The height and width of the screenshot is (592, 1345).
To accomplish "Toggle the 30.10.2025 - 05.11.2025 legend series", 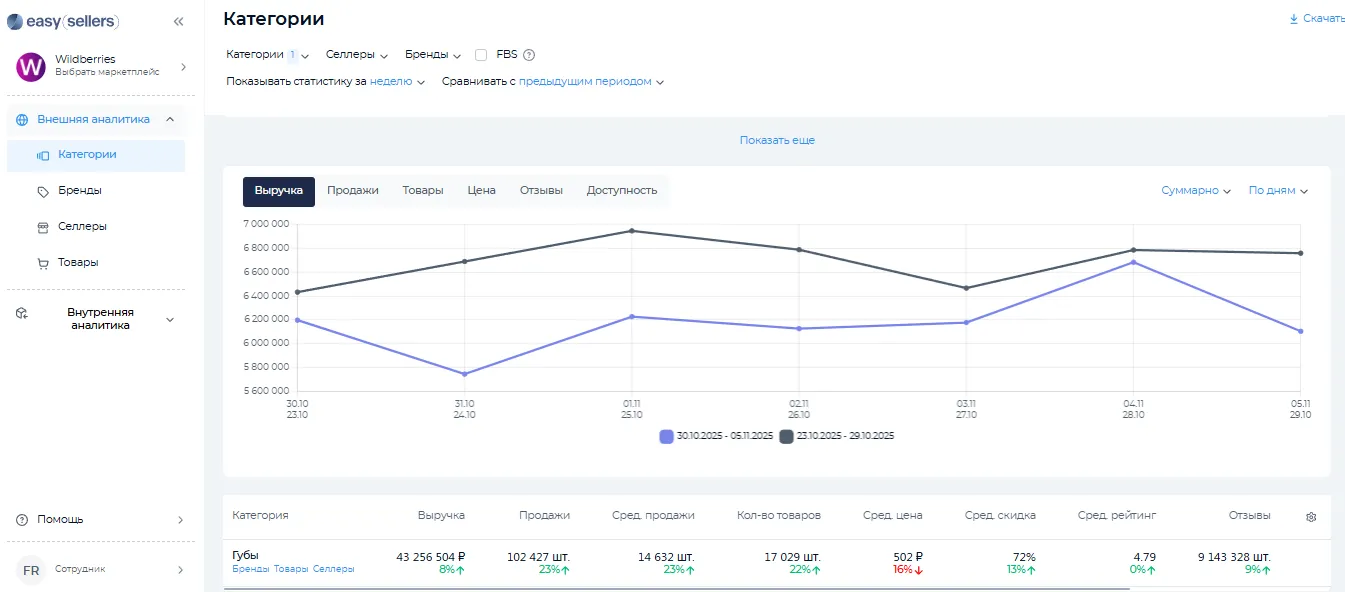I will 716,436.
